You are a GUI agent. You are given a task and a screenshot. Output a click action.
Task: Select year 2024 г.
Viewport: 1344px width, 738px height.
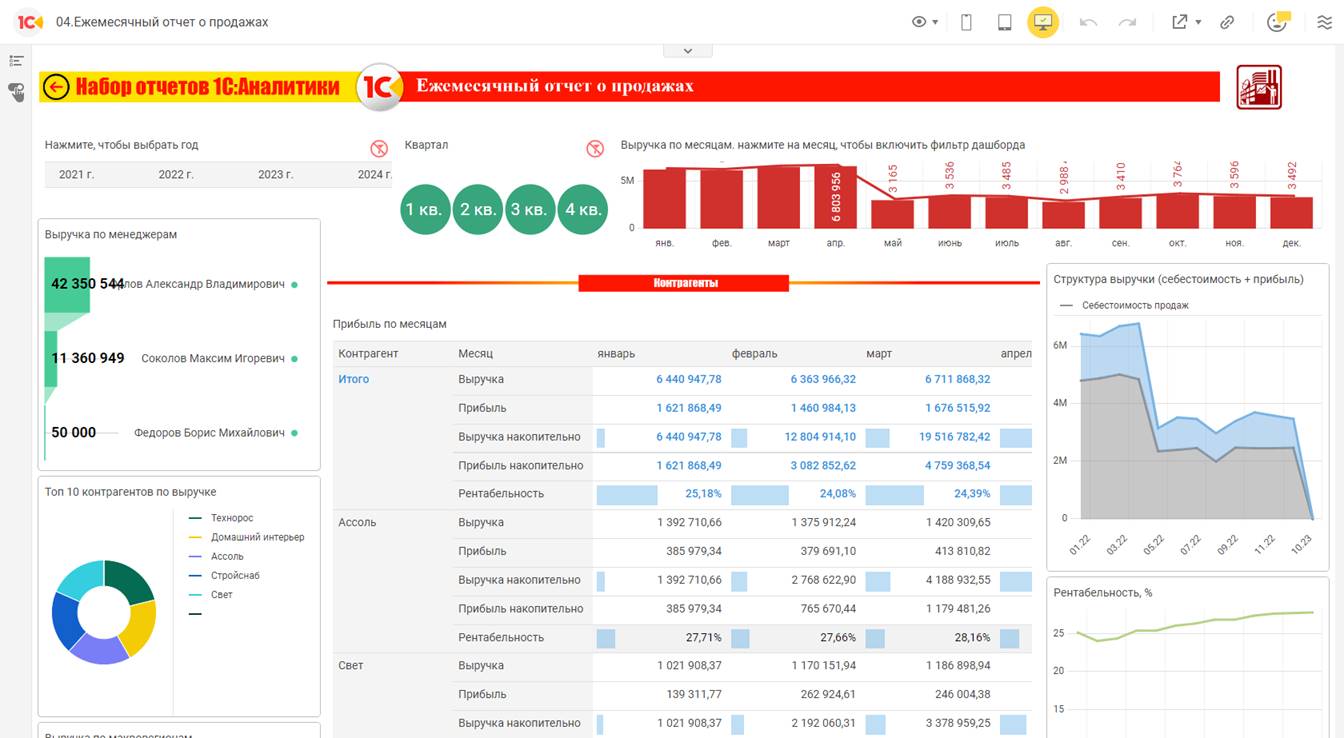click(x=374, y=174)
